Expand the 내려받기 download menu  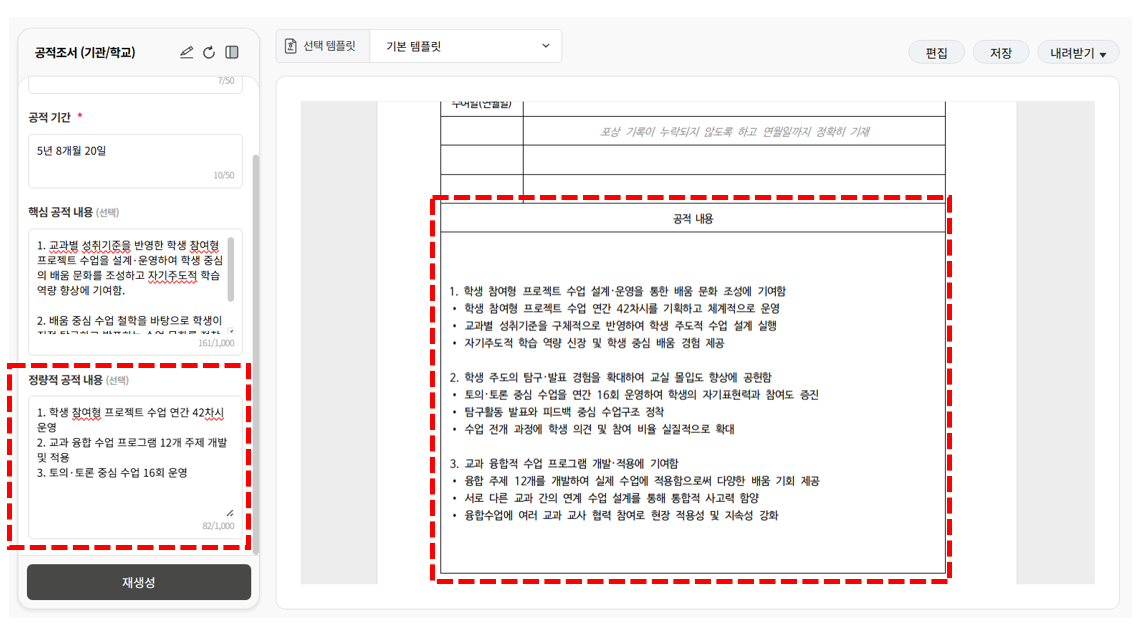pos(1078,53)
